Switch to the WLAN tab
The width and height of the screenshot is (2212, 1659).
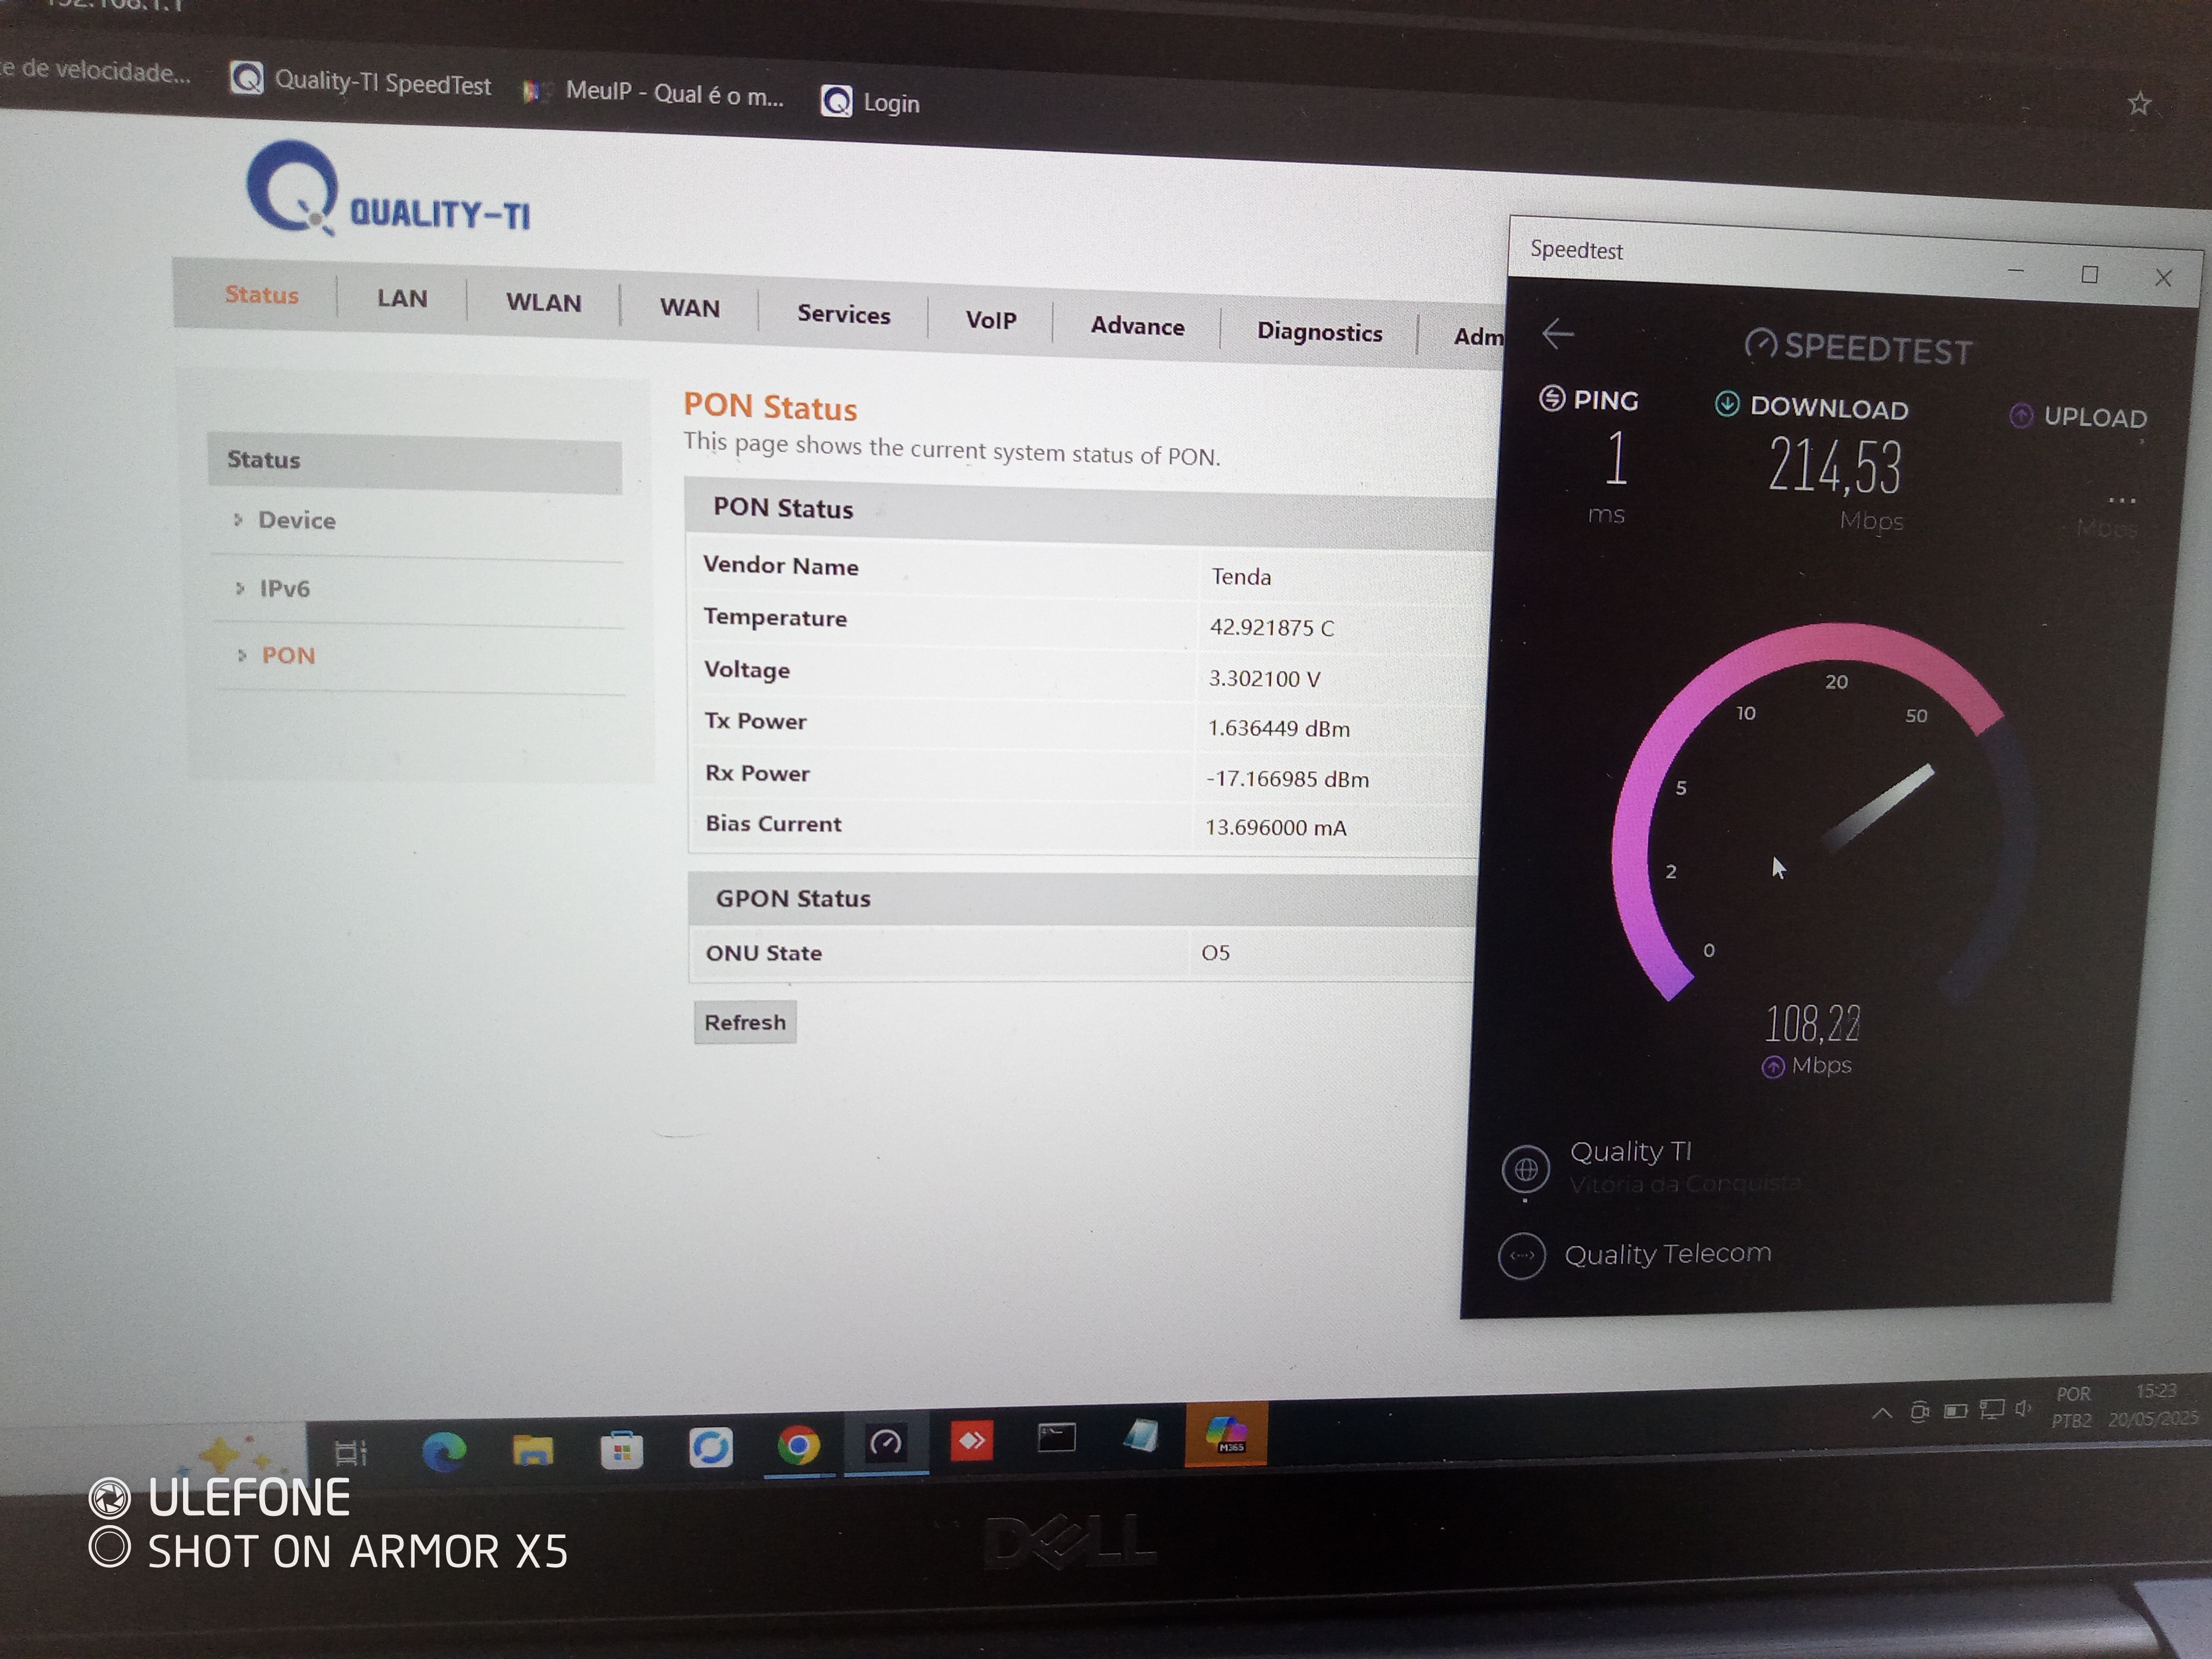click(543, 303)
